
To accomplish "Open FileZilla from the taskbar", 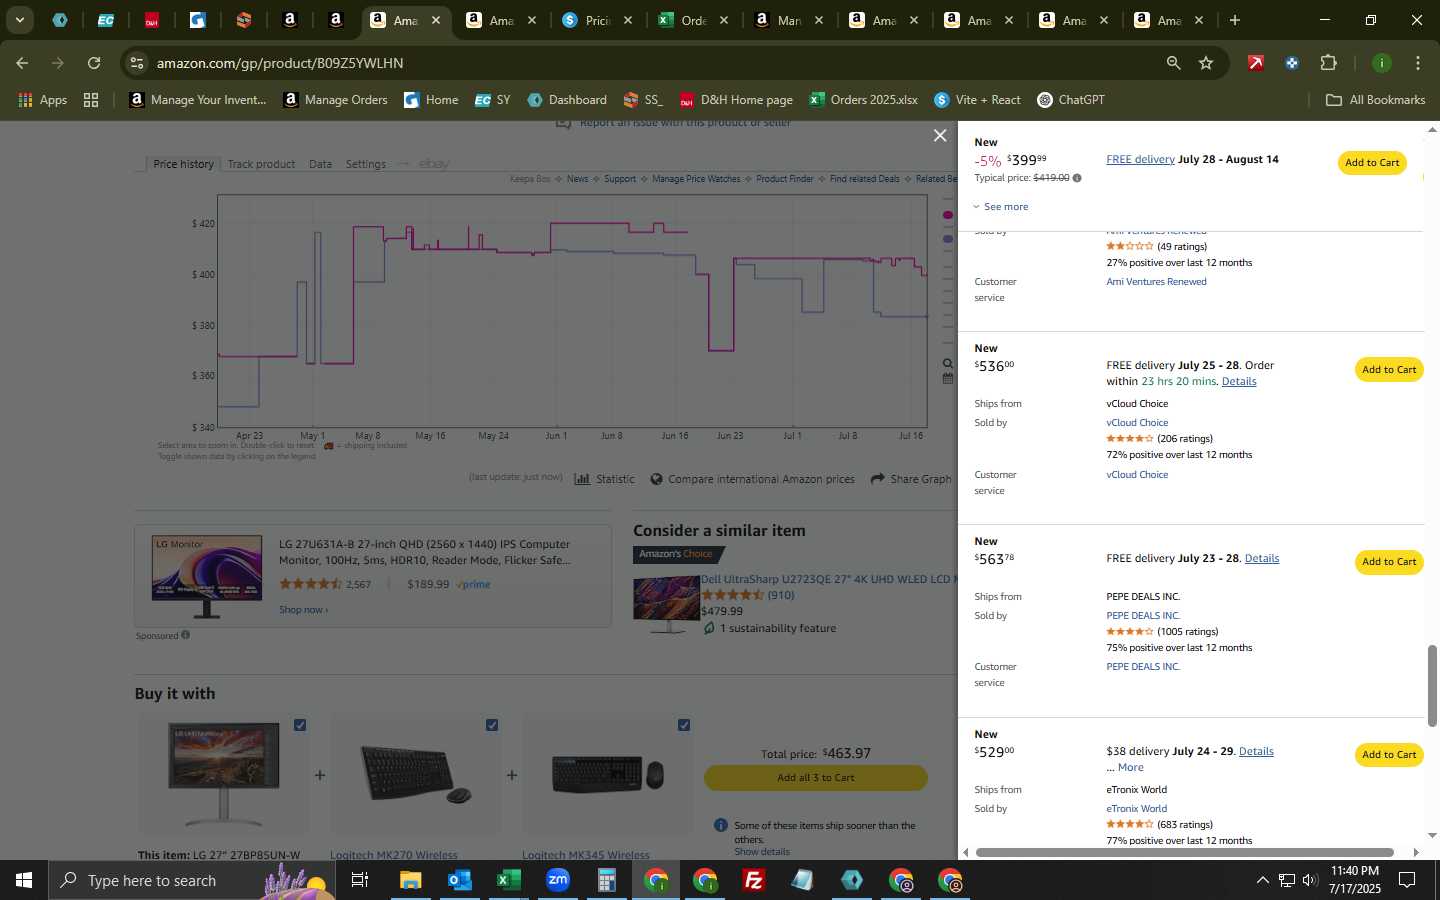I will pyautogui.click(x=754, y=880).
